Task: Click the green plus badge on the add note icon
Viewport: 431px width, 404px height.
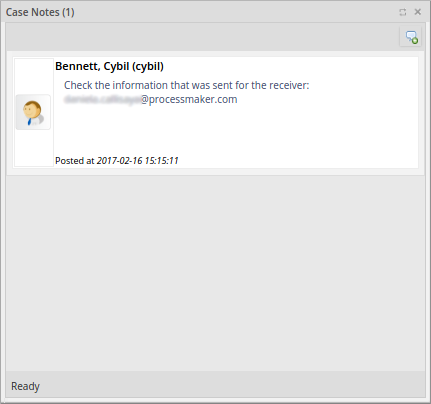Action: click(415, 41)
